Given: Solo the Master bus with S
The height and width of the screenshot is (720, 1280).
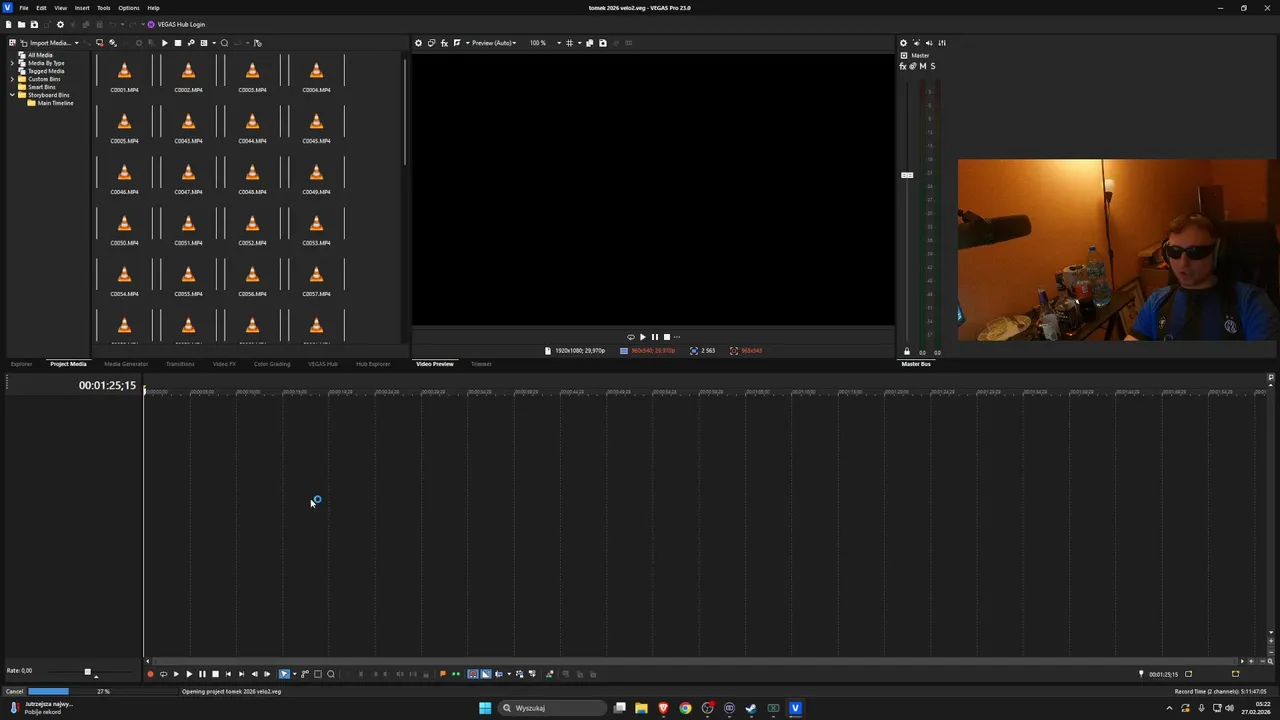Looking at the screenshot, I should [x=932, y=66].
